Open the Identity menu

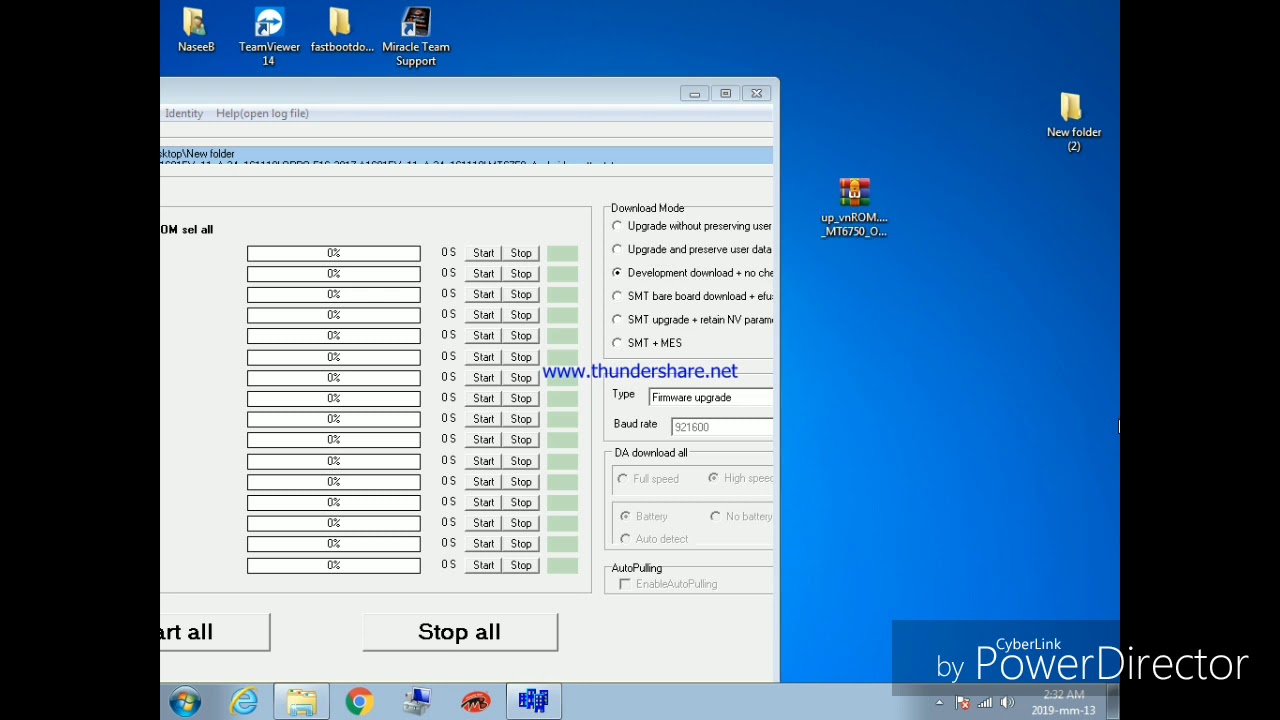(184, 114)
